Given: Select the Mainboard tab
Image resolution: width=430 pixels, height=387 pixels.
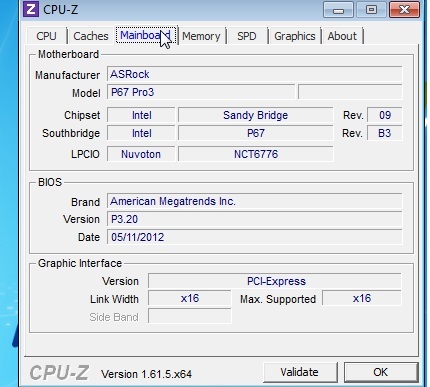Looking at the screenshot, I should click(x=146, y=35).
